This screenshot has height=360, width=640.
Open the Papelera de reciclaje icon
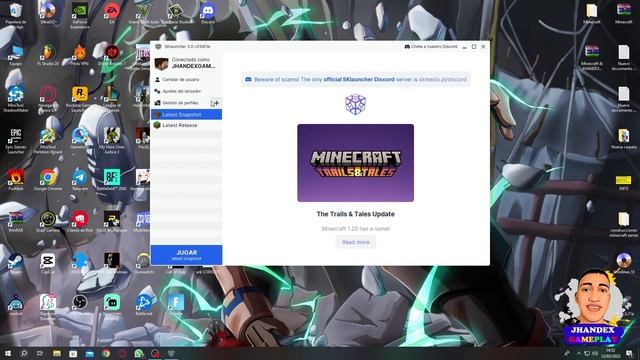(x=16, y=16)
